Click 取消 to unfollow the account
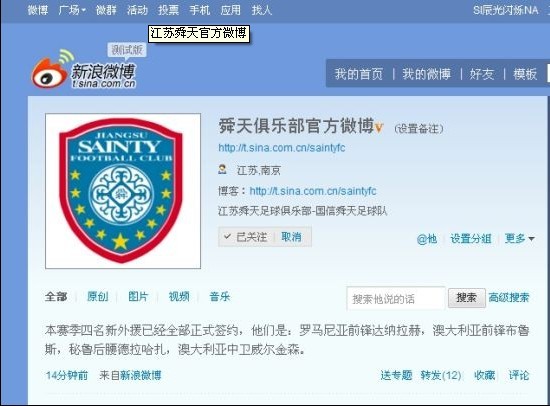The width and height of the screenshot is (550, 406). (291, 237)
